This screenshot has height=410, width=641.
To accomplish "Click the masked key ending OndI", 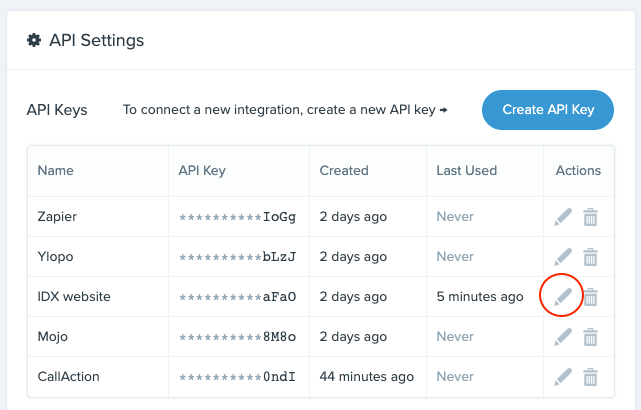I will click(x=238, y=377).
